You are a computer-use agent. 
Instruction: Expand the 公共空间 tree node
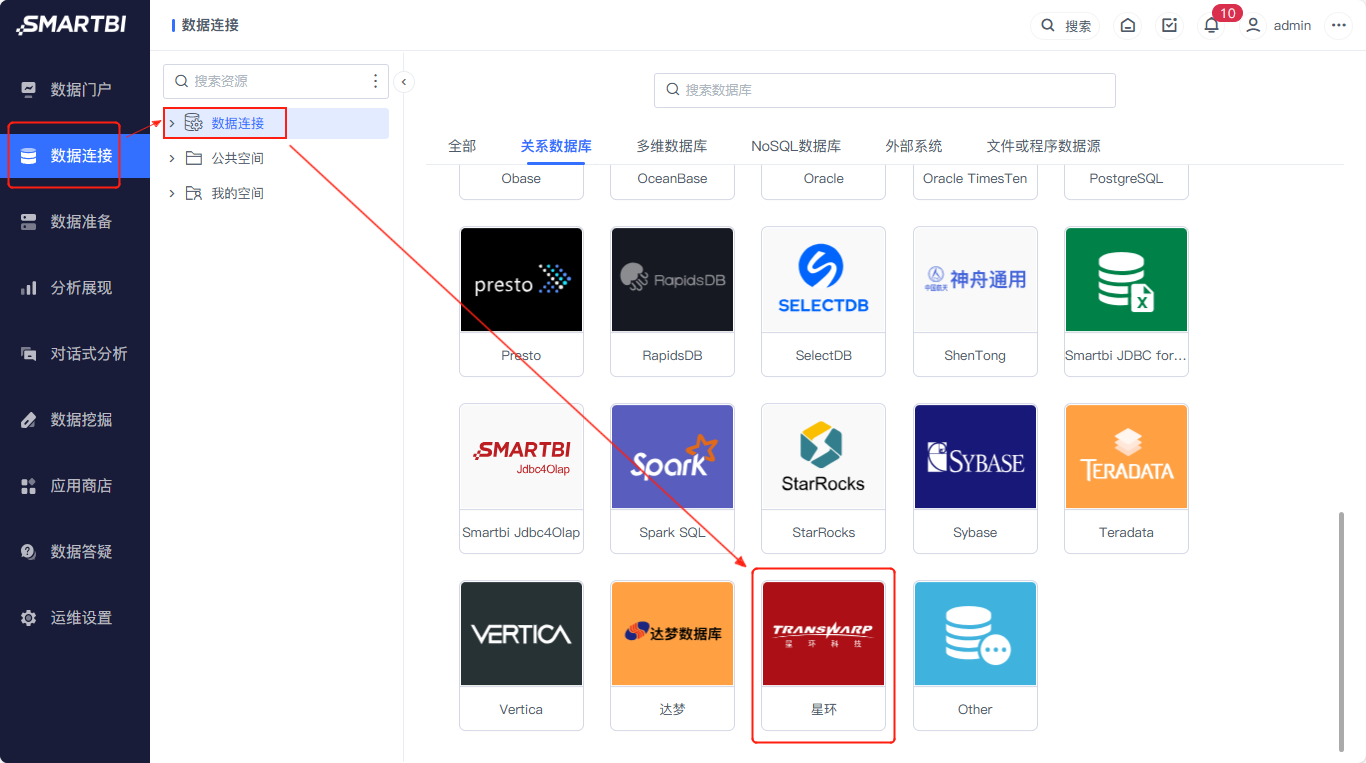pyautogui.click(x=172, y=158)
